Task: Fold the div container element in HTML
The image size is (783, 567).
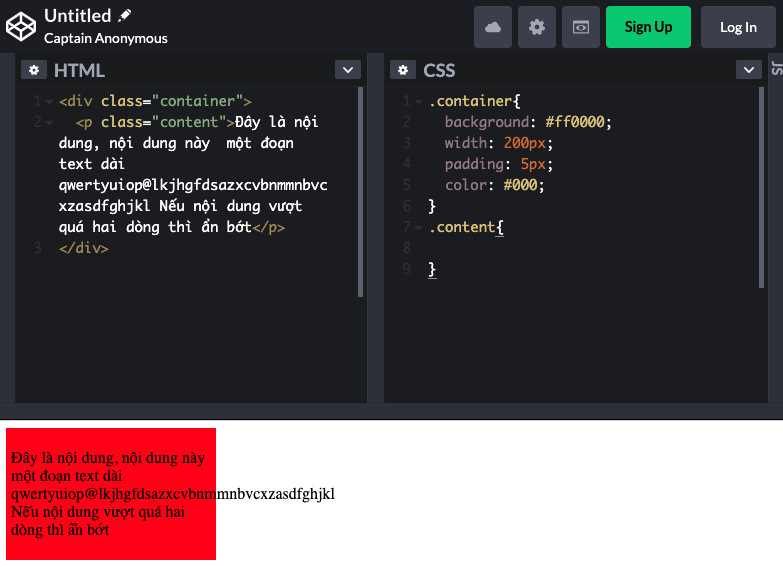Action: click(49, 102)
